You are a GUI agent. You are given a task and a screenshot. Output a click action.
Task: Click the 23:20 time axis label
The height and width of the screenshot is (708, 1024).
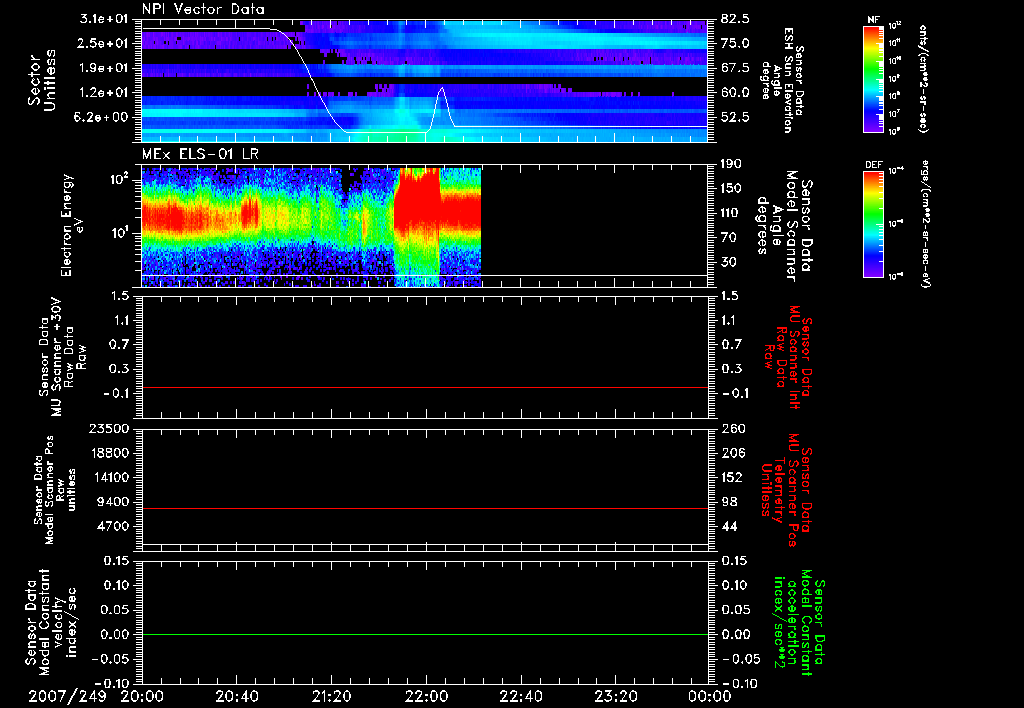coord(615,696)
